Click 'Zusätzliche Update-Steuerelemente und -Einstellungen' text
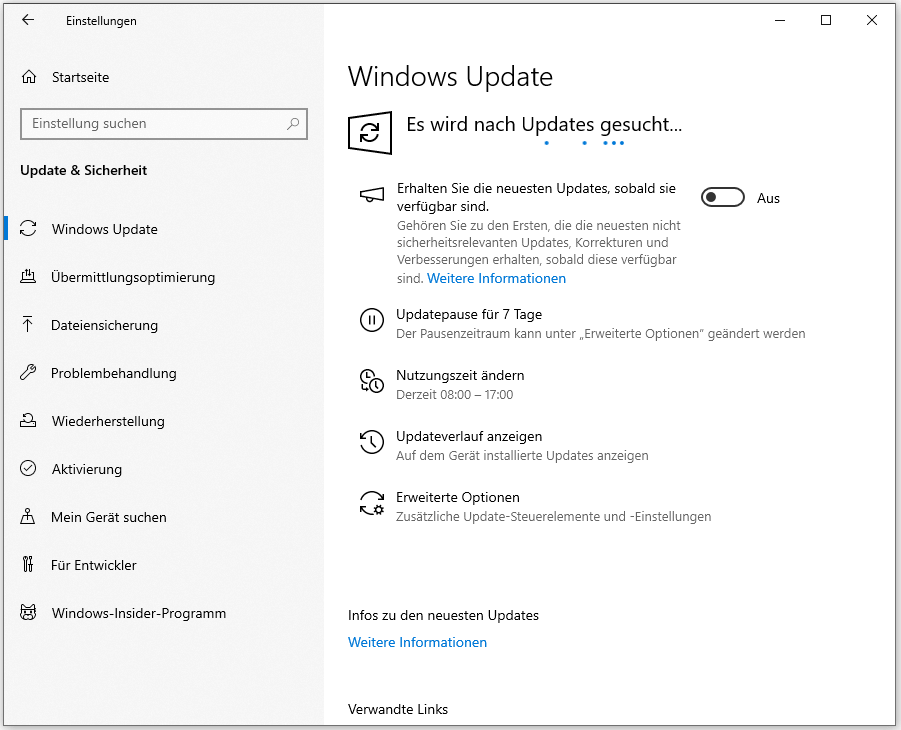Image resolution: width=901 pixels, height=730 pixels. click(553, 516)
